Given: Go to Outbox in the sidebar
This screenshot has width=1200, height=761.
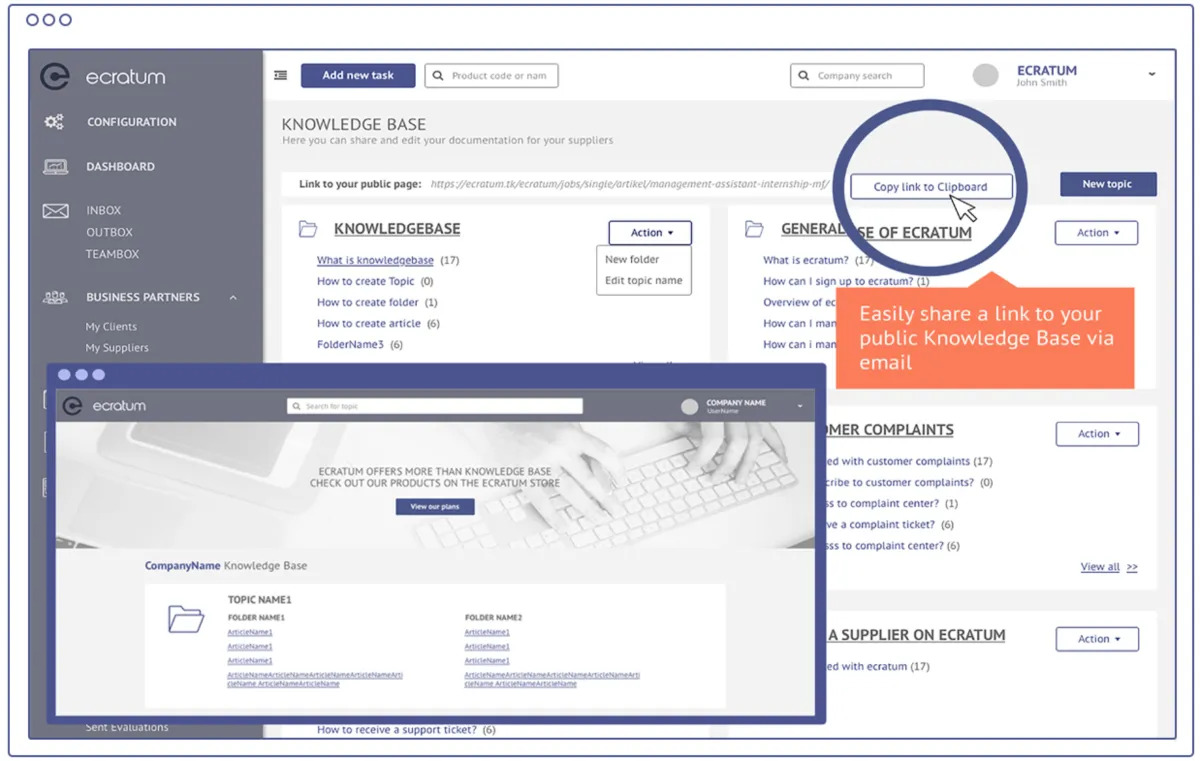Looking at the screenshot, I should click(x=109, y=232).
